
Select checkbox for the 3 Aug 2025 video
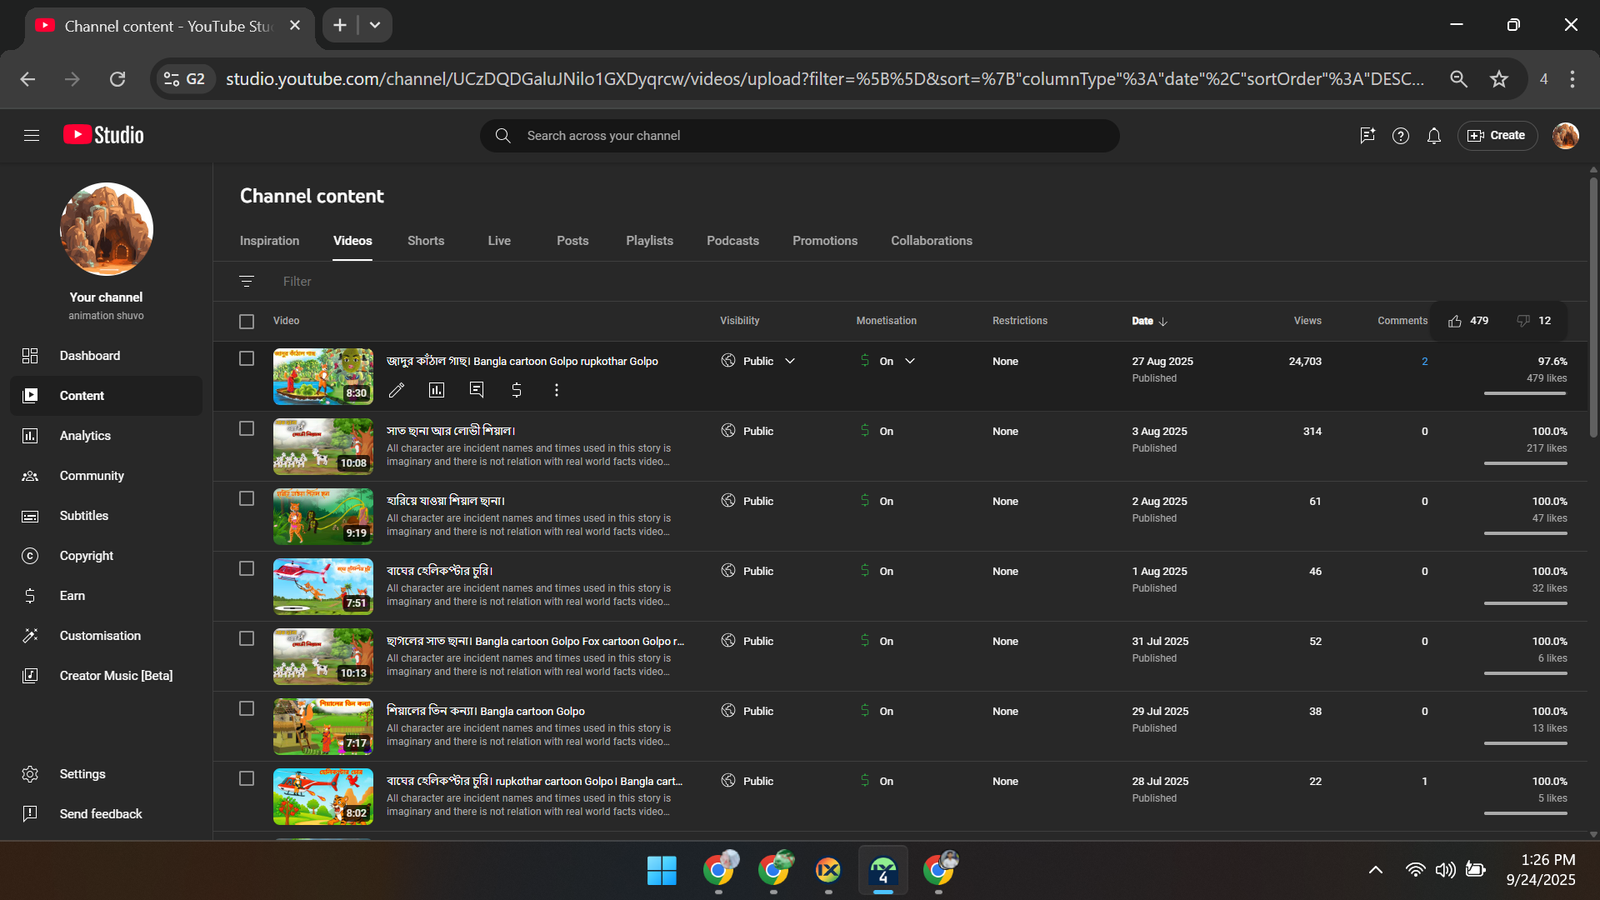[247, 429]
